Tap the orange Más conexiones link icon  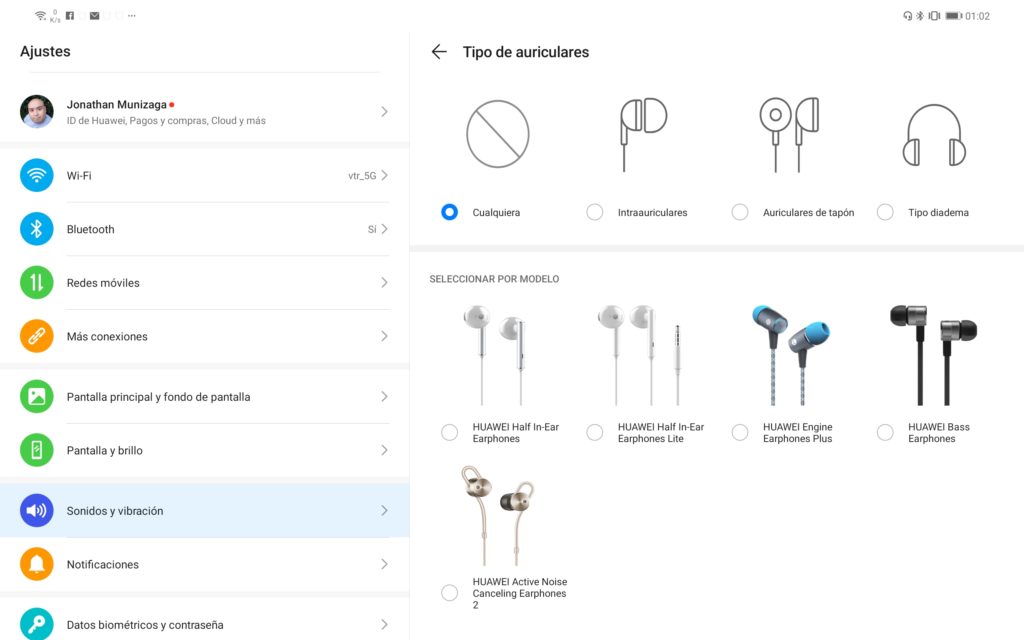37,336
